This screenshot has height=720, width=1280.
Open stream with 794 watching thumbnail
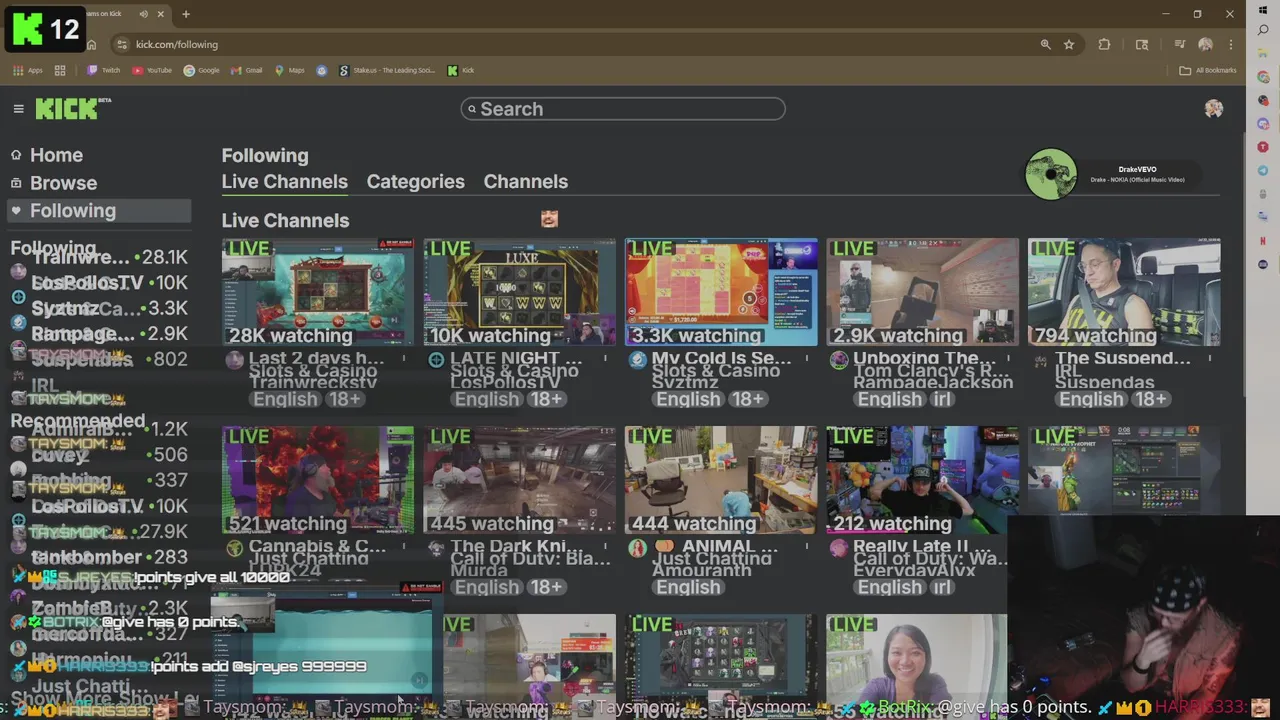(x=1124, y=292)
